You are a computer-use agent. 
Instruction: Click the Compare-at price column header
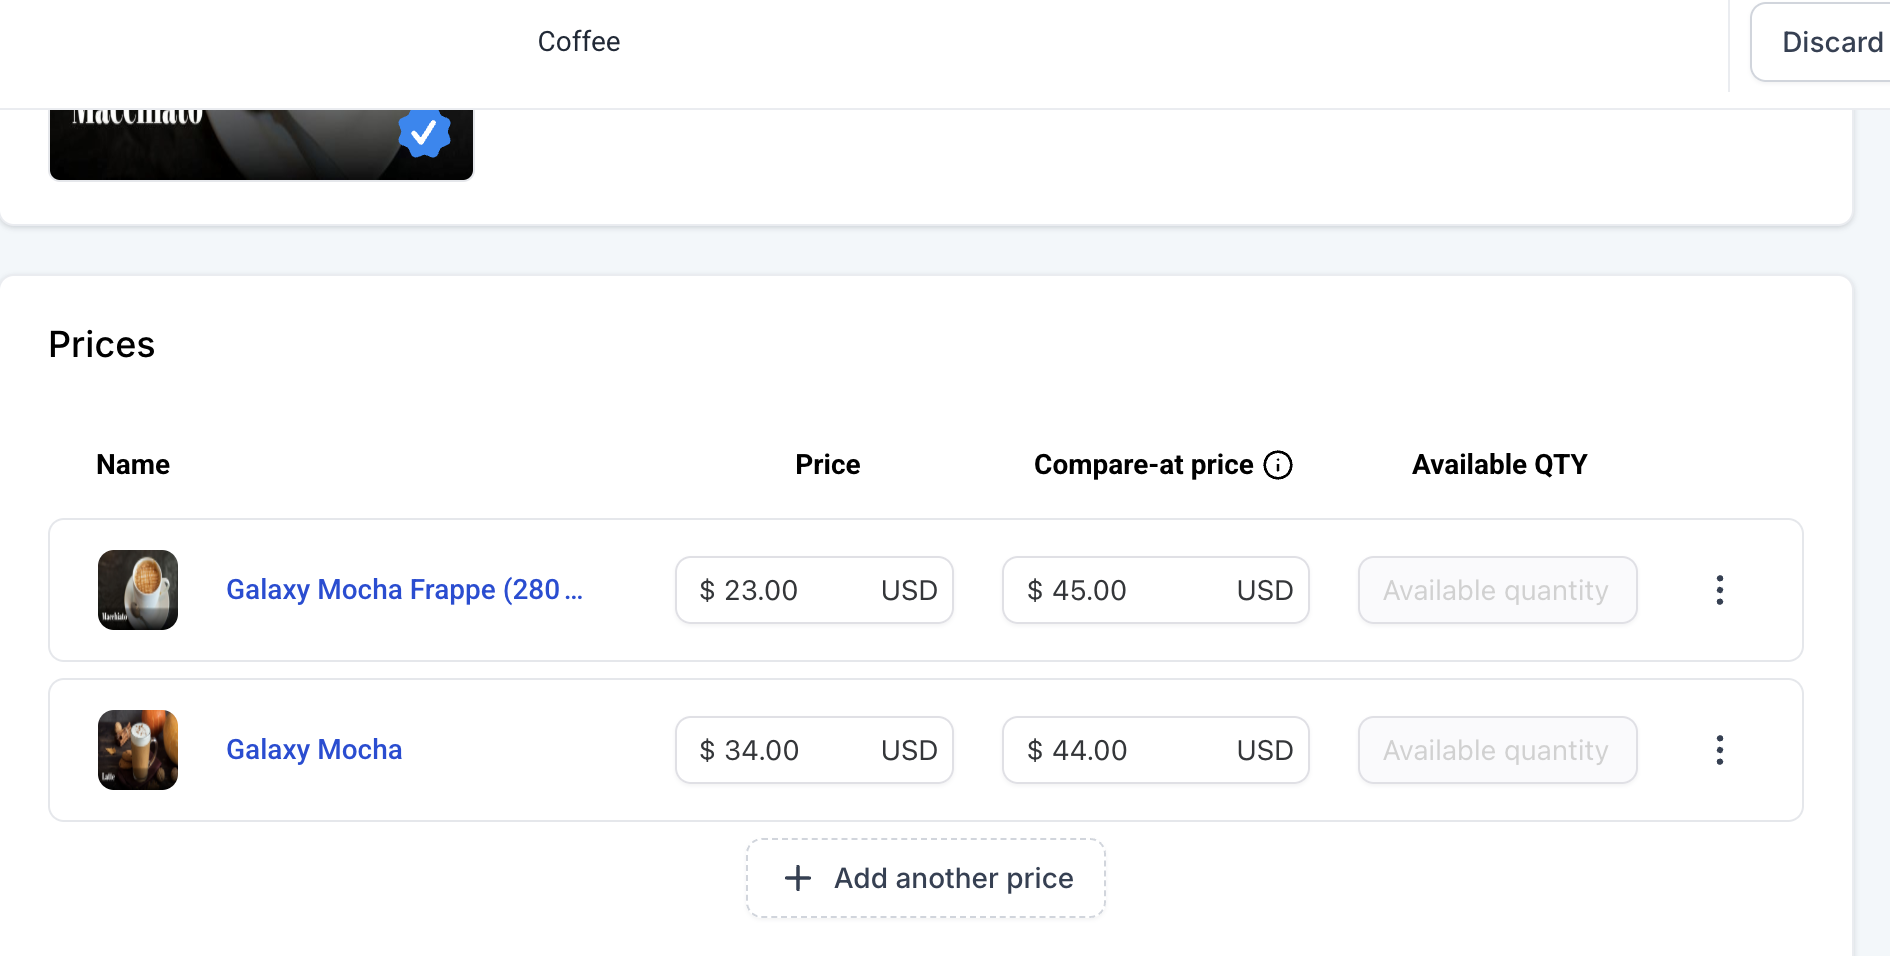click(x=1143, y=465)
